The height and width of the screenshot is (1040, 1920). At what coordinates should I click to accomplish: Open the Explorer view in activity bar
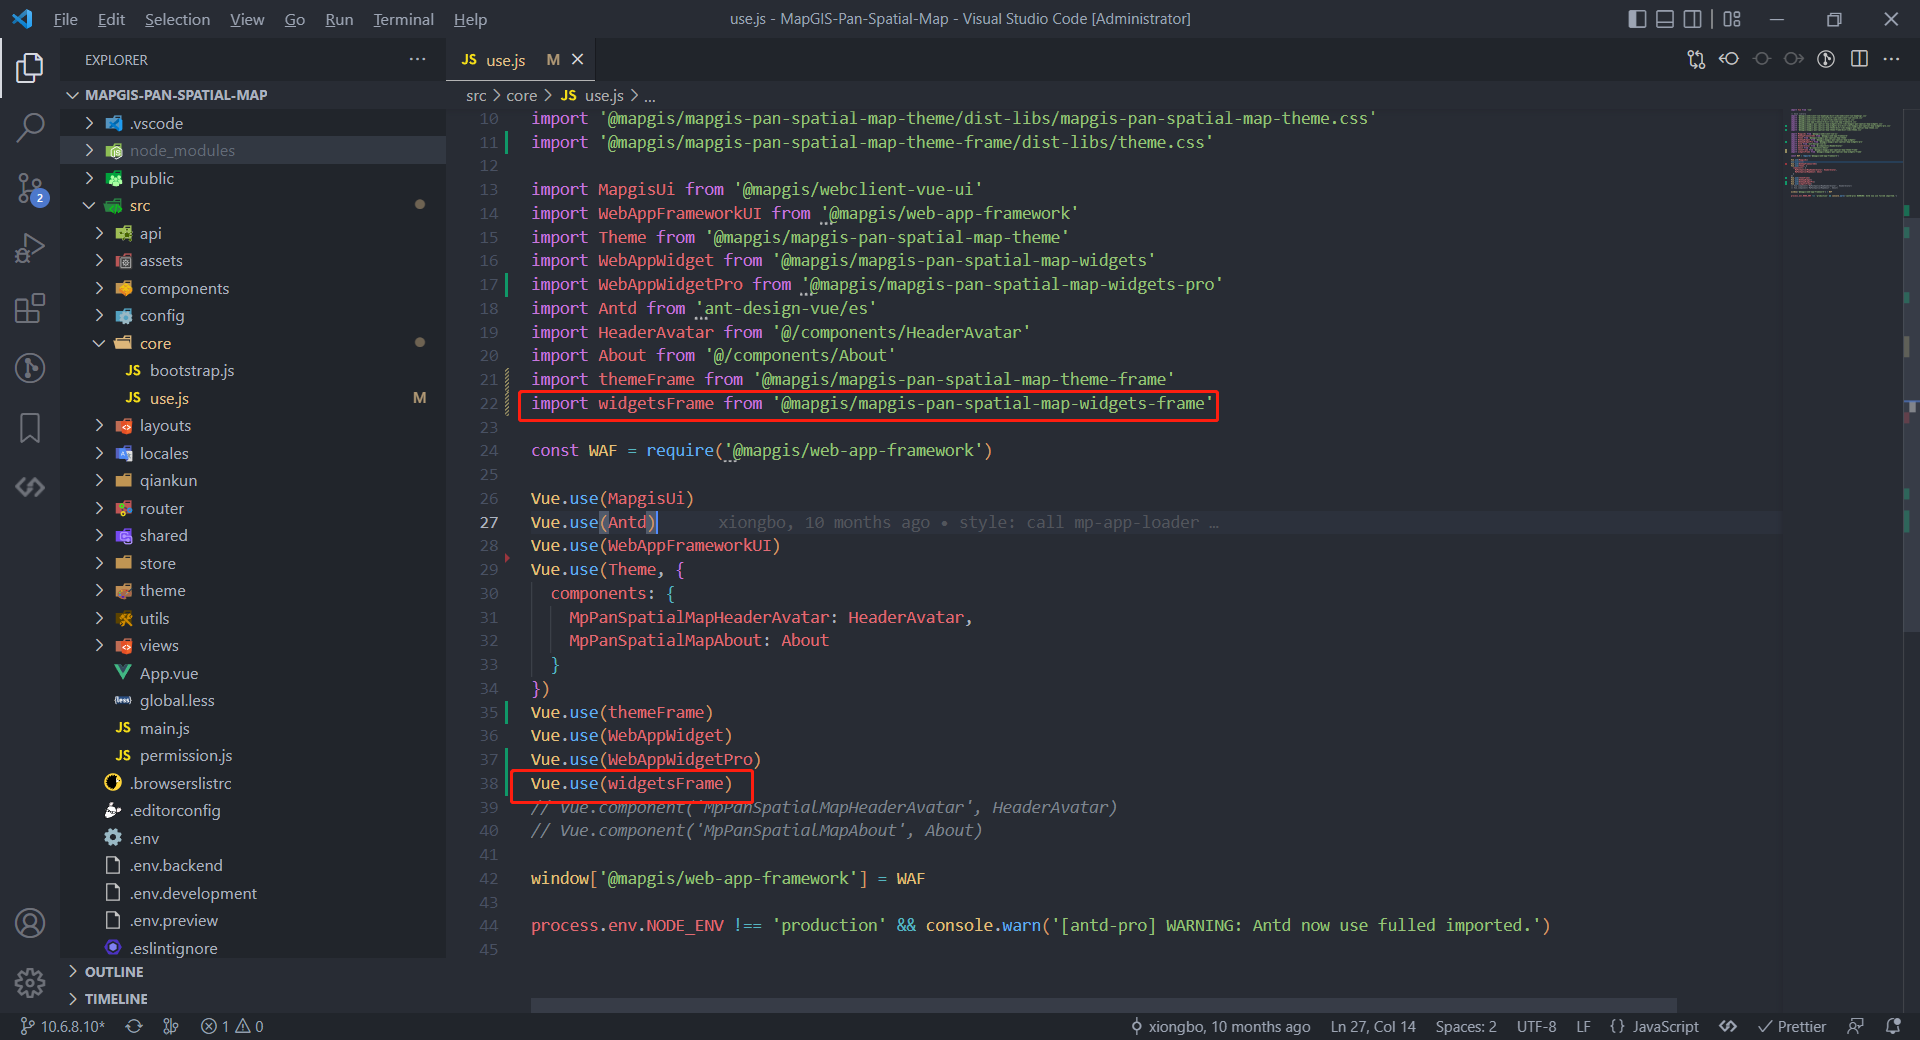(x=30, y=68)
